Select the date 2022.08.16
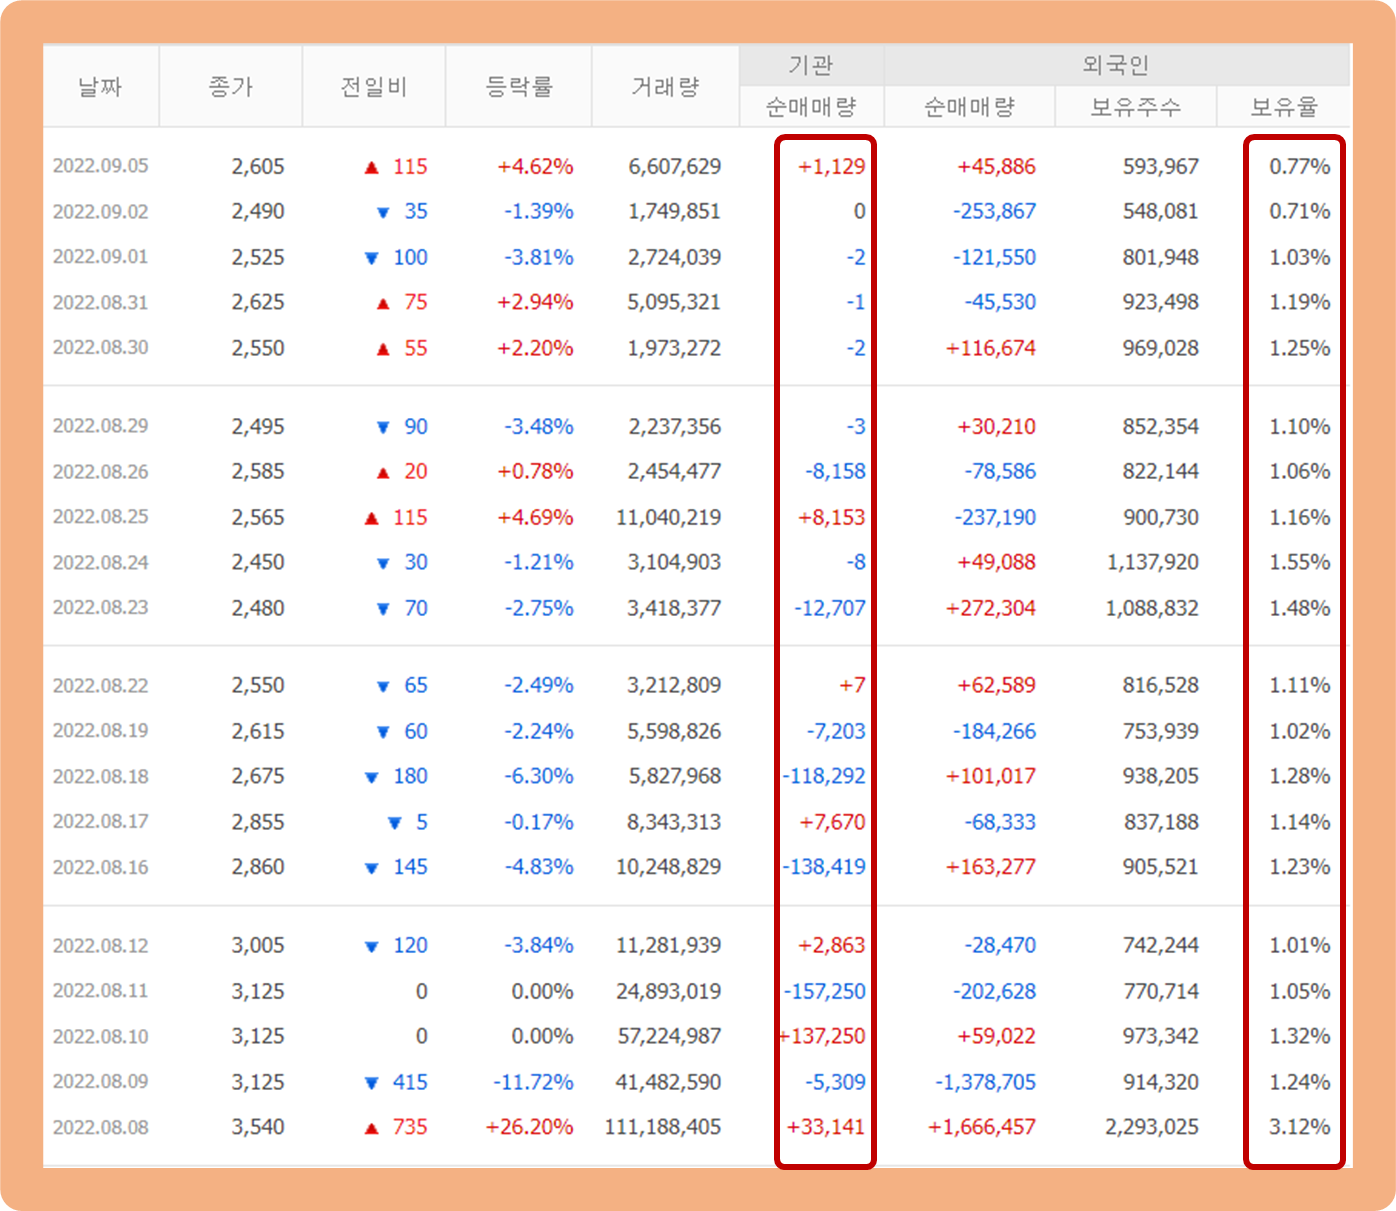The height and width of the screenshot is (1211, 1396). (x=100, y=867)
